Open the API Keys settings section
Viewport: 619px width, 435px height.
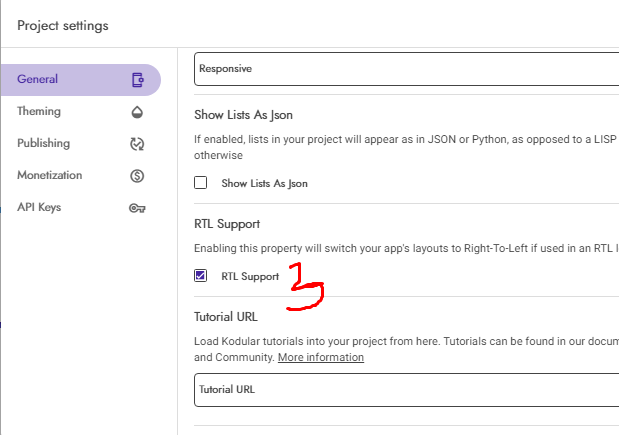click(x=40, y=207)
